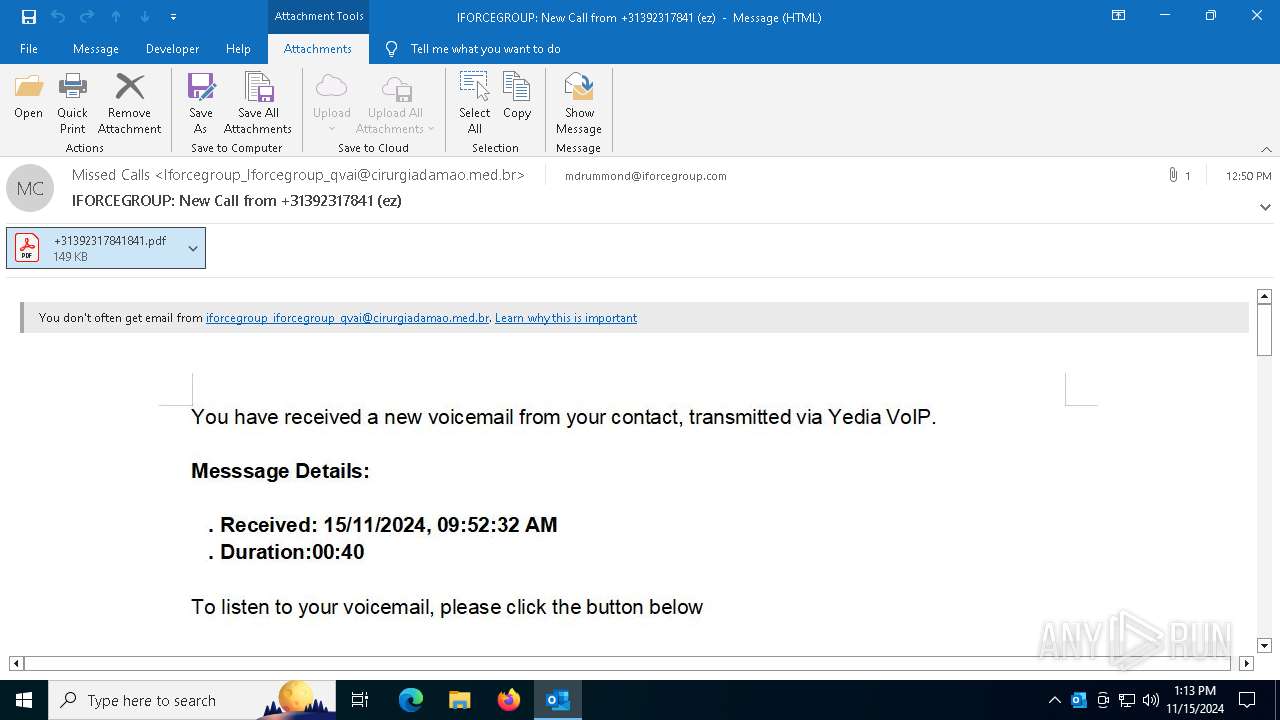Click the sender email link in the info bar
The height and width of the screenshot is (720, 1280).
coord(347,318)
